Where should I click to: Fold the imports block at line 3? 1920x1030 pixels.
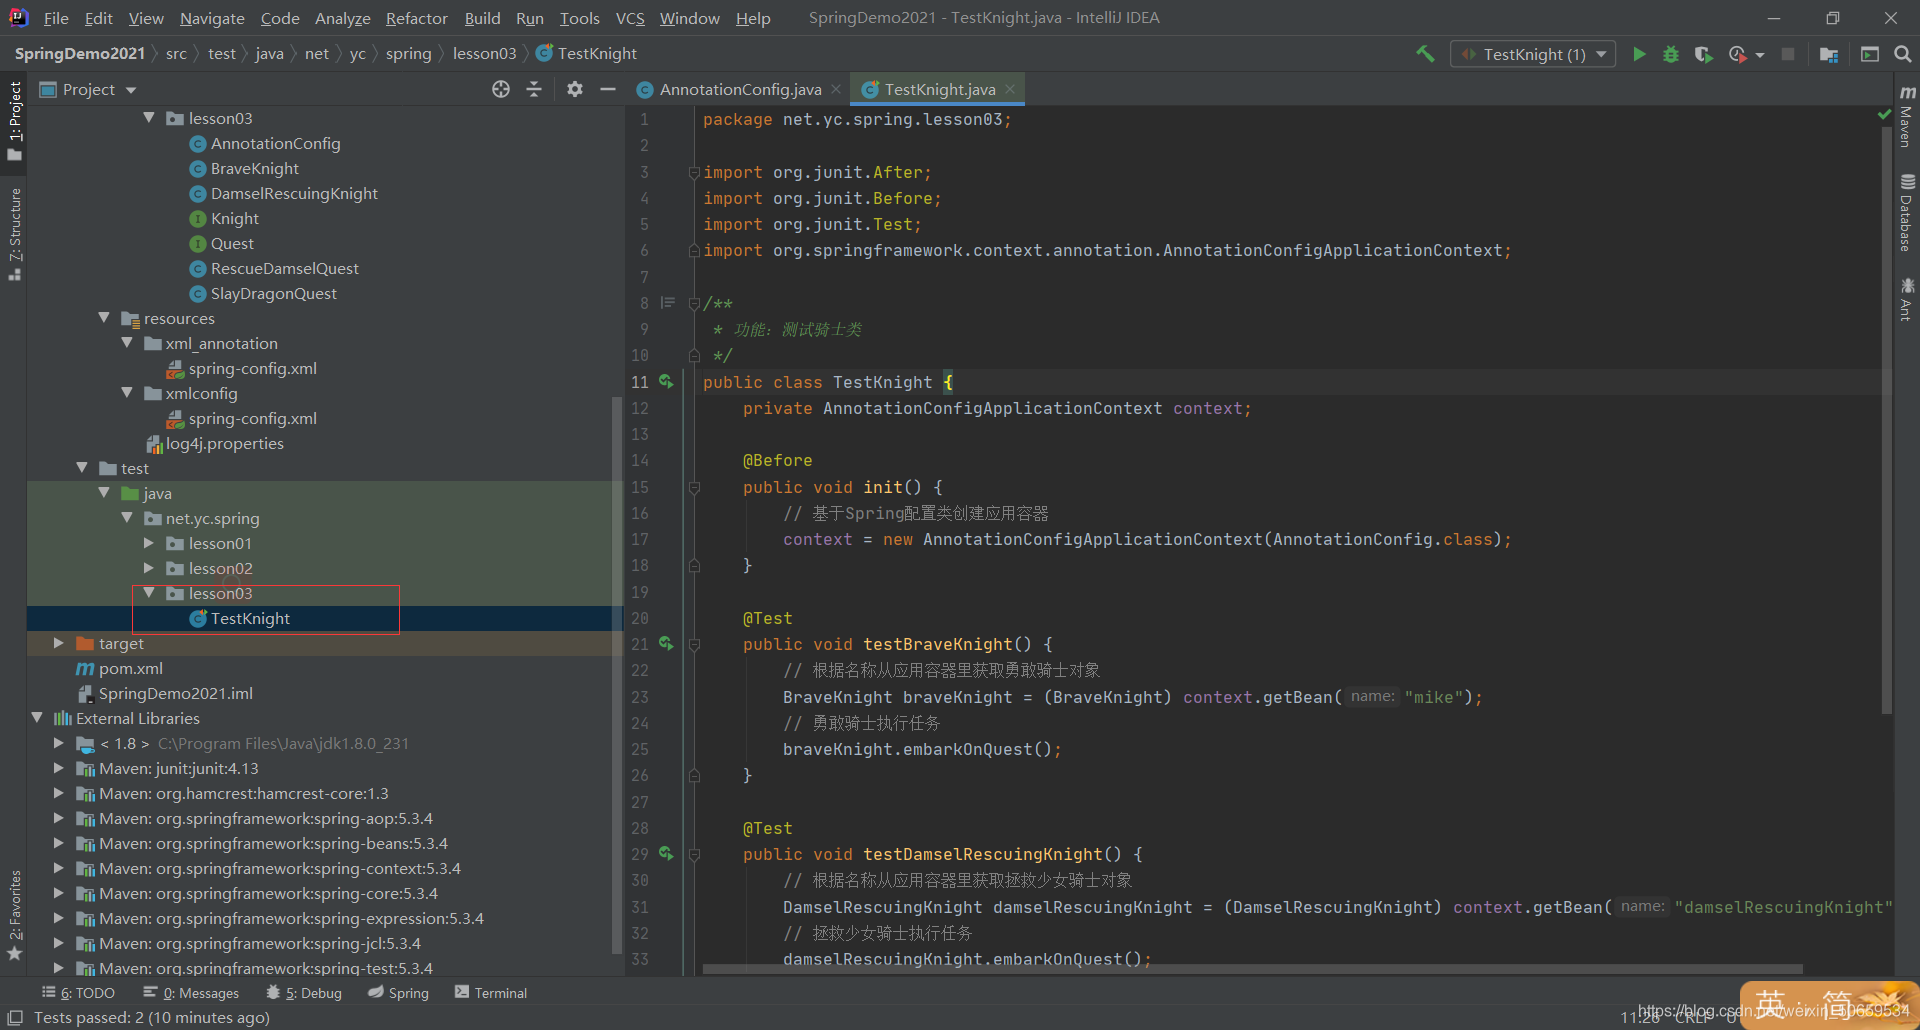694,172
